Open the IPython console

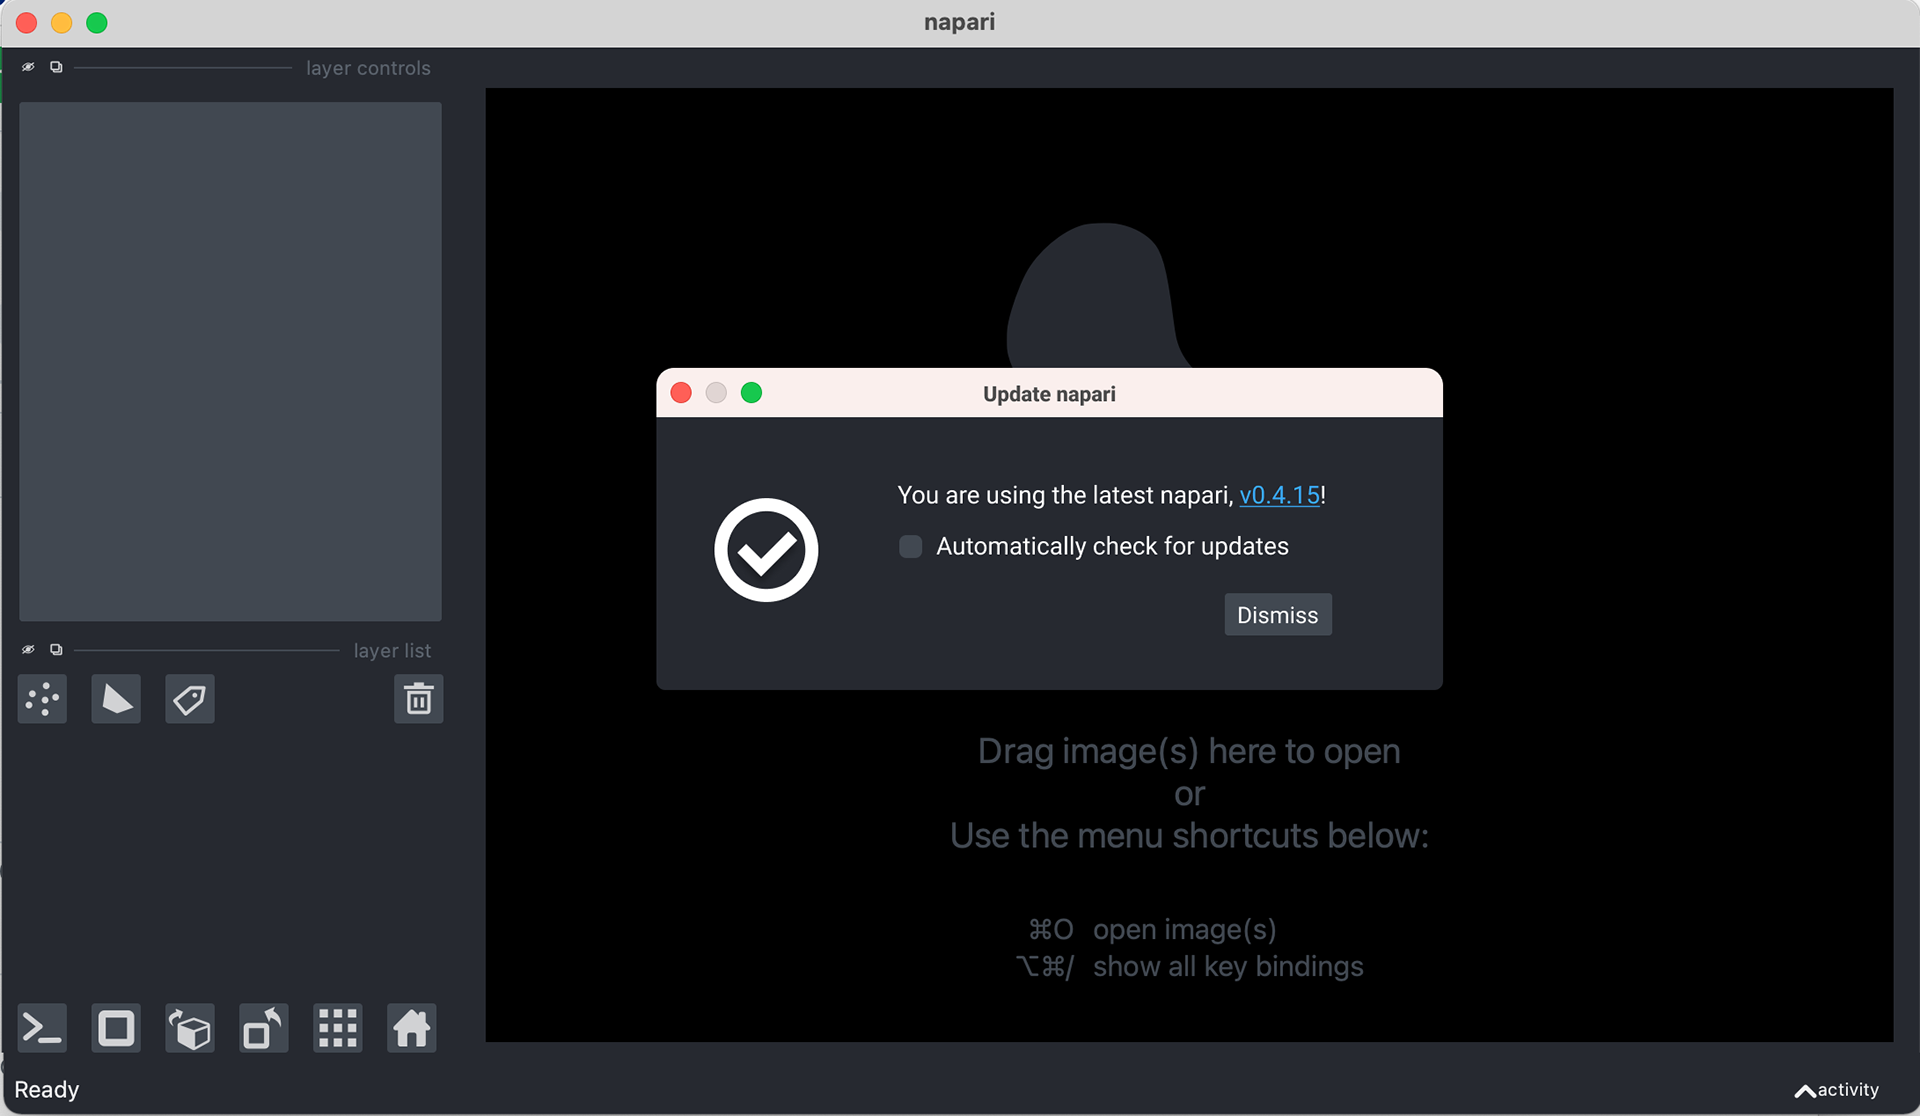click(x=42, y=1028)
